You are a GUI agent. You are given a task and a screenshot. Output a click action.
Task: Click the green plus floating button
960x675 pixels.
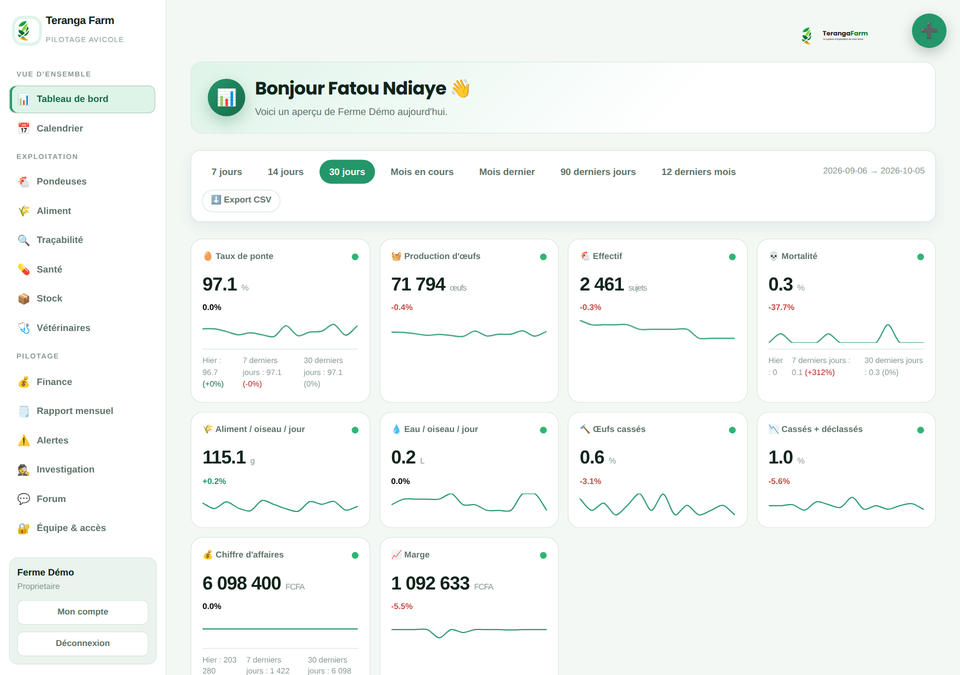pyautogui.click(x=929, y=31)
